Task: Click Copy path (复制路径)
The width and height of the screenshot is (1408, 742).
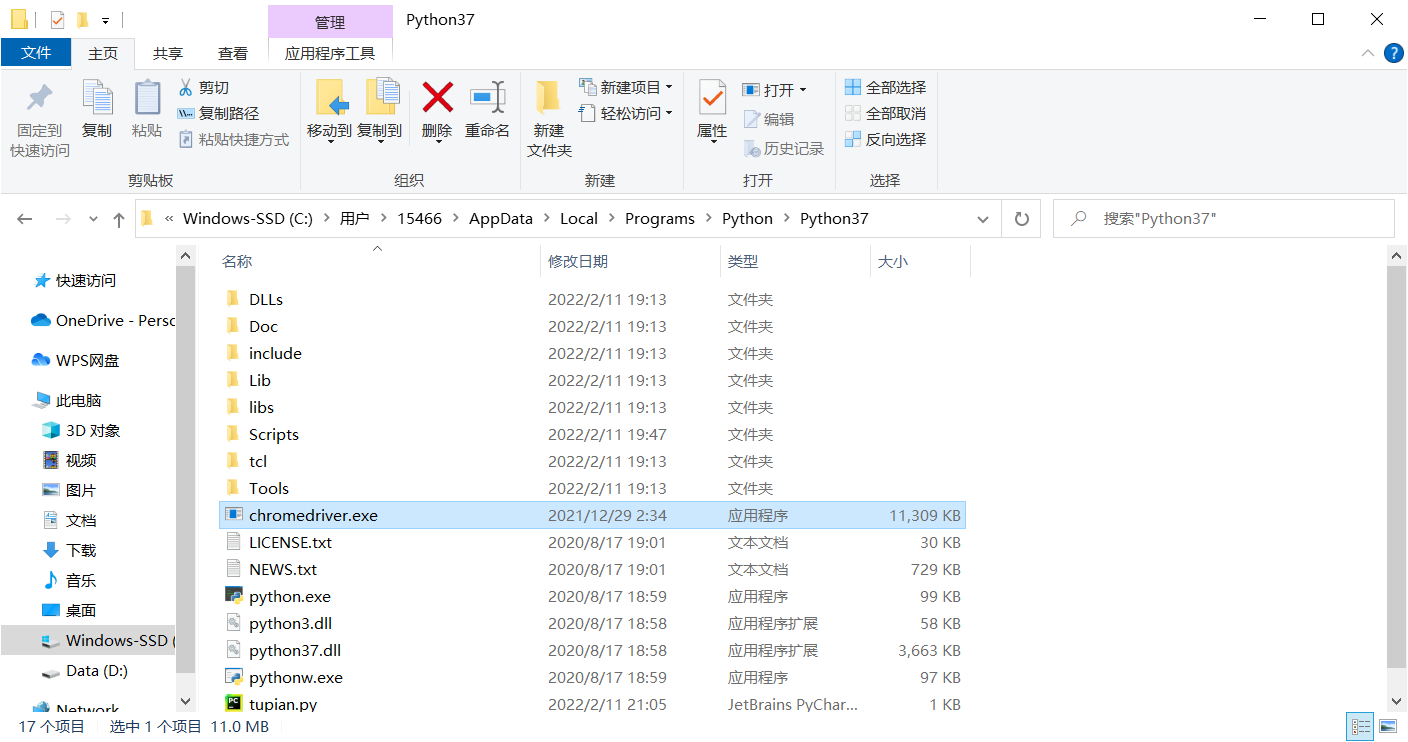Action: (x=218, y=113)
